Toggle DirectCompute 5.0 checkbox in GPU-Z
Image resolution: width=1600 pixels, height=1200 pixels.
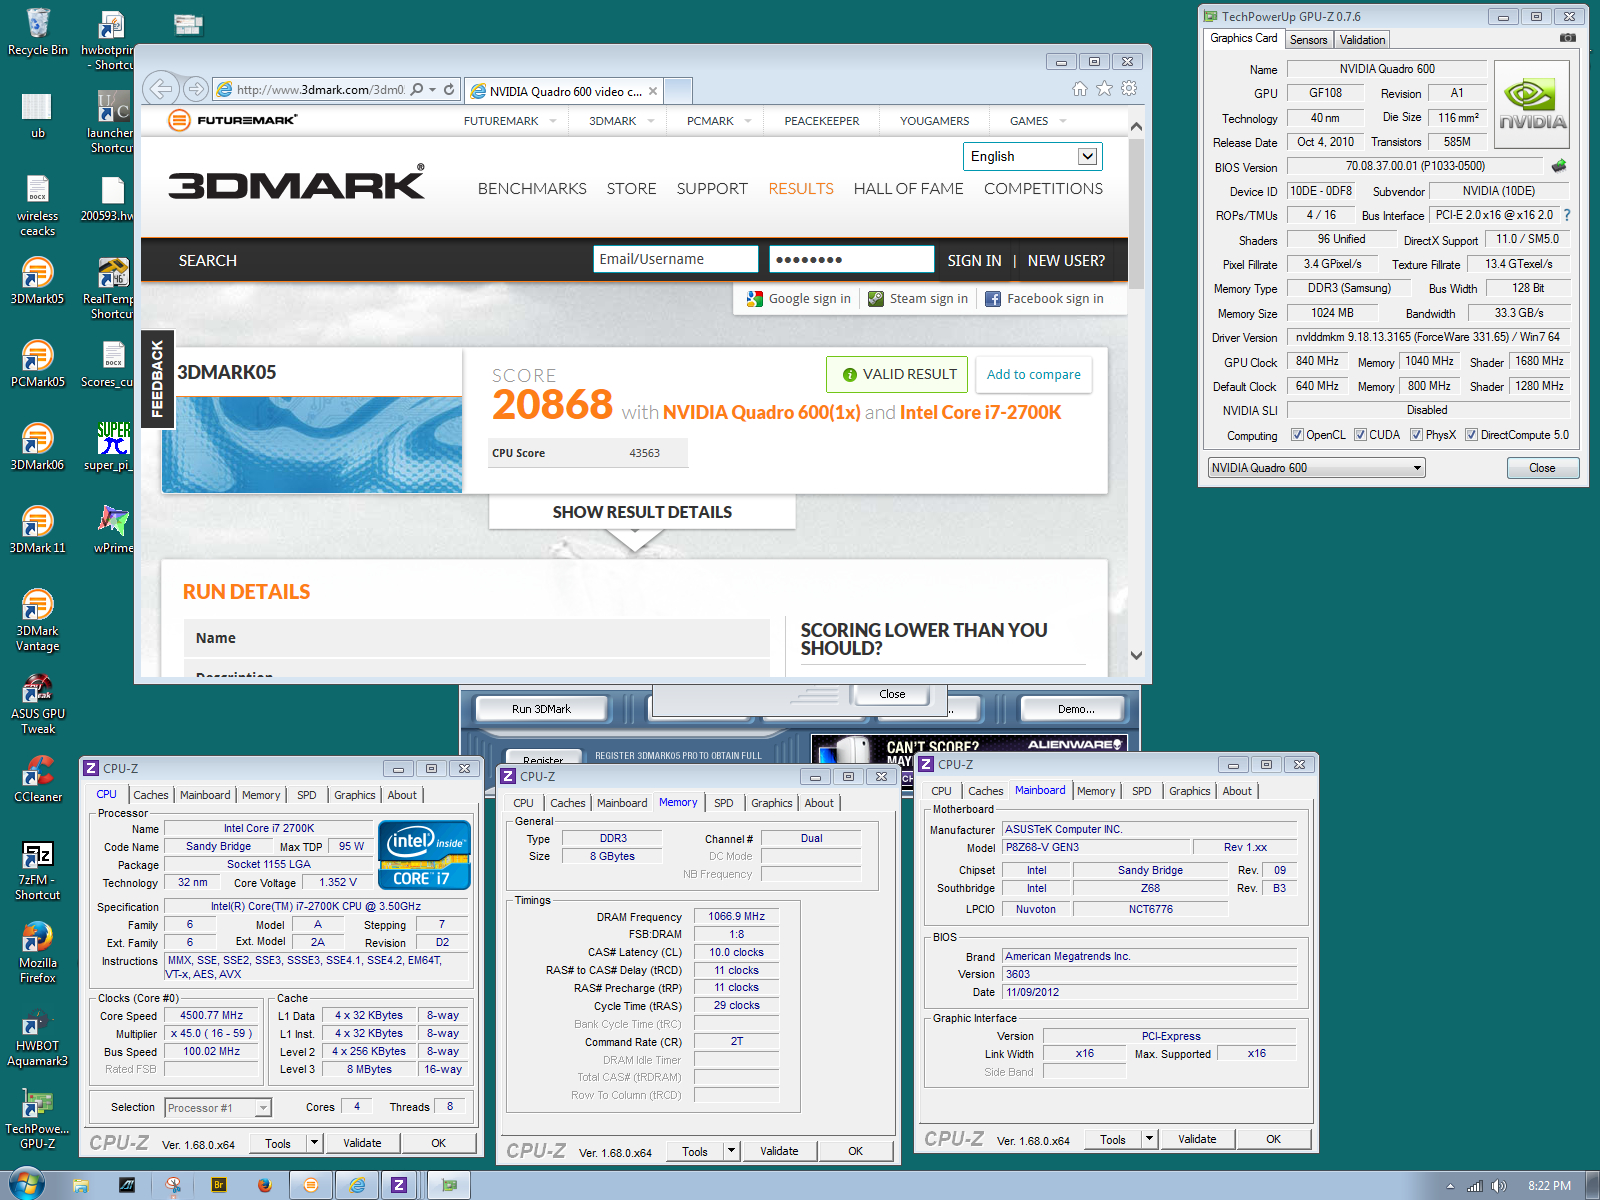click(1471, 435)
